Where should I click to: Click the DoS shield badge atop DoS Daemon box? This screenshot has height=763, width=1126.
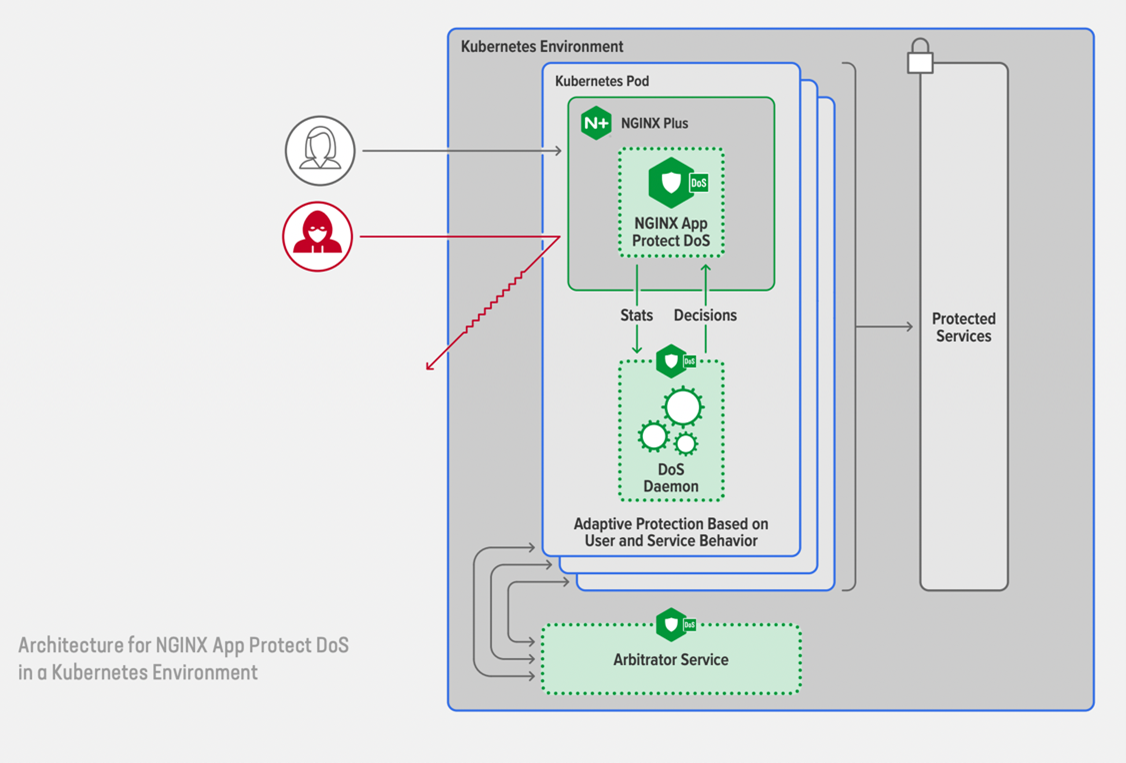pyautogui.click(x=676, y=361)
